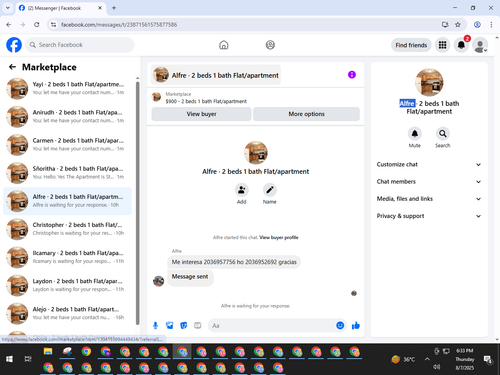
Task: Click the browser address bar URL
Action: pos(119,25)
